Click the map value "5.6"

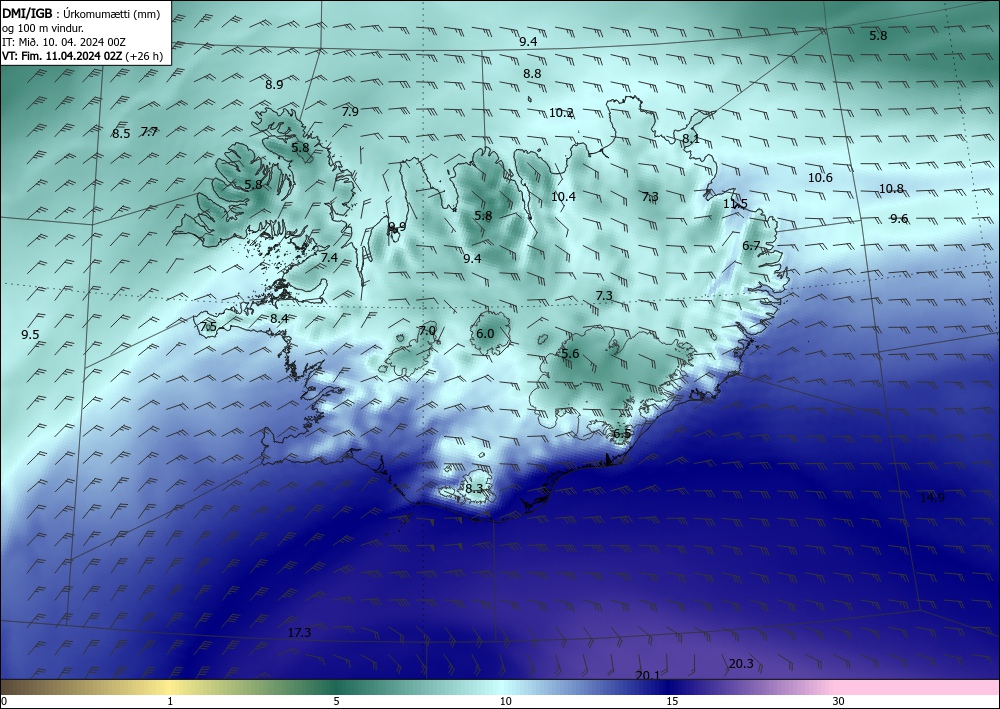click(570, 354)
